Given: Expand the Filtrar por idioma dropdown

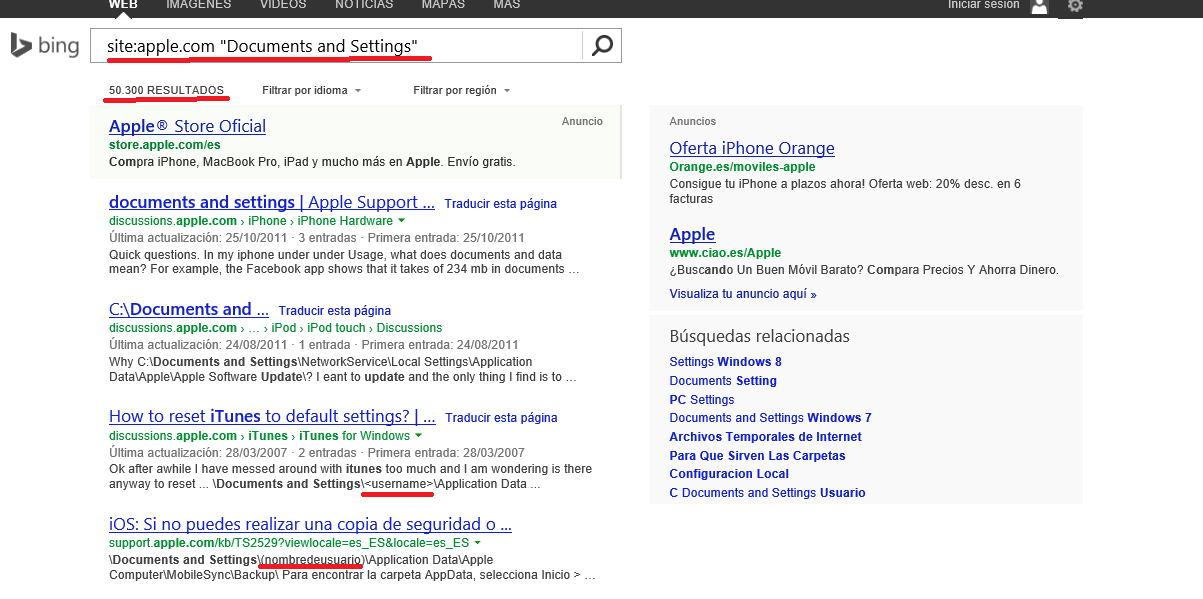Looking at the screenshot, I should 311,90.
